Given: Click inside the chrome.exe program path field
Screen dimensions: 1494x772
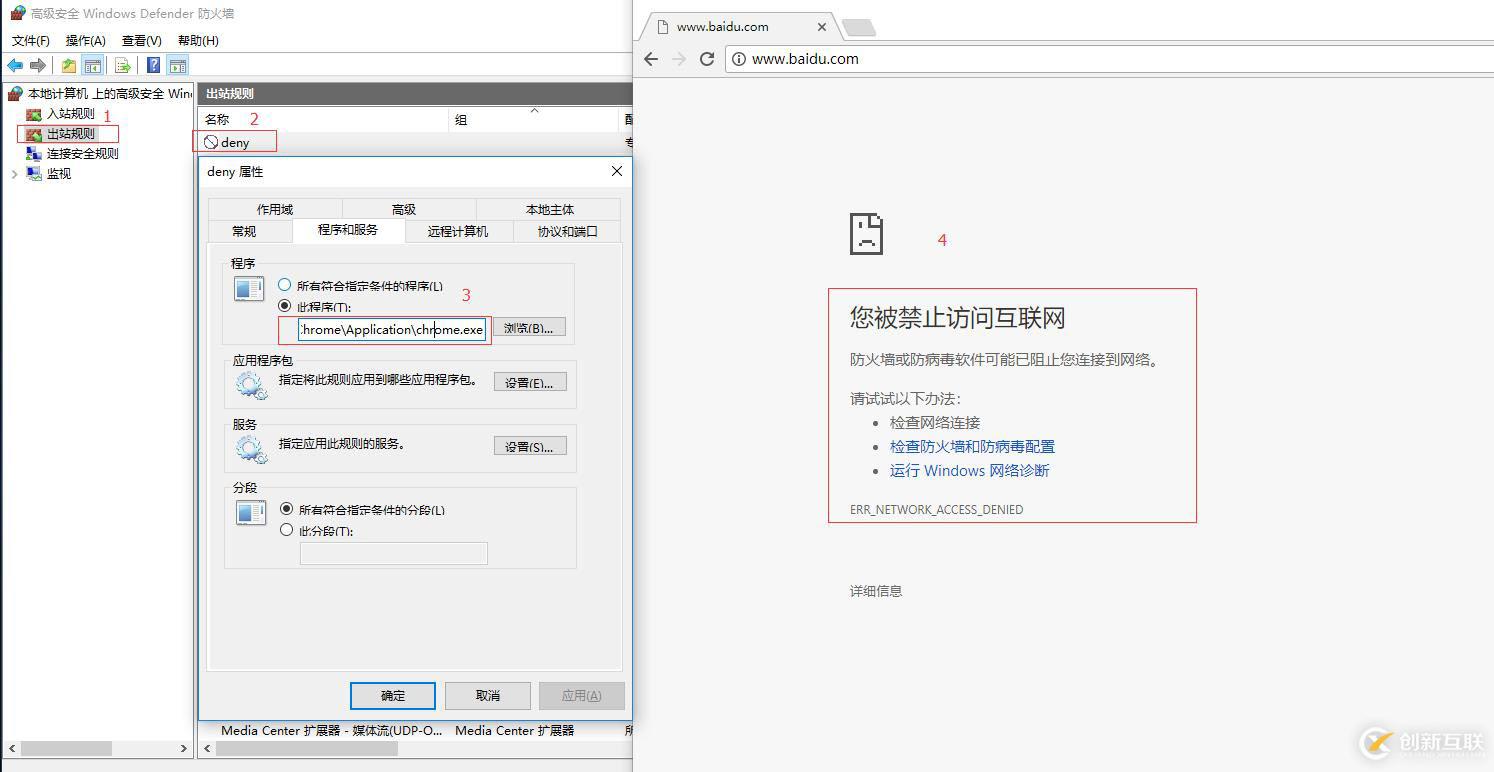Looking at the screenshot, I should 390,329.
